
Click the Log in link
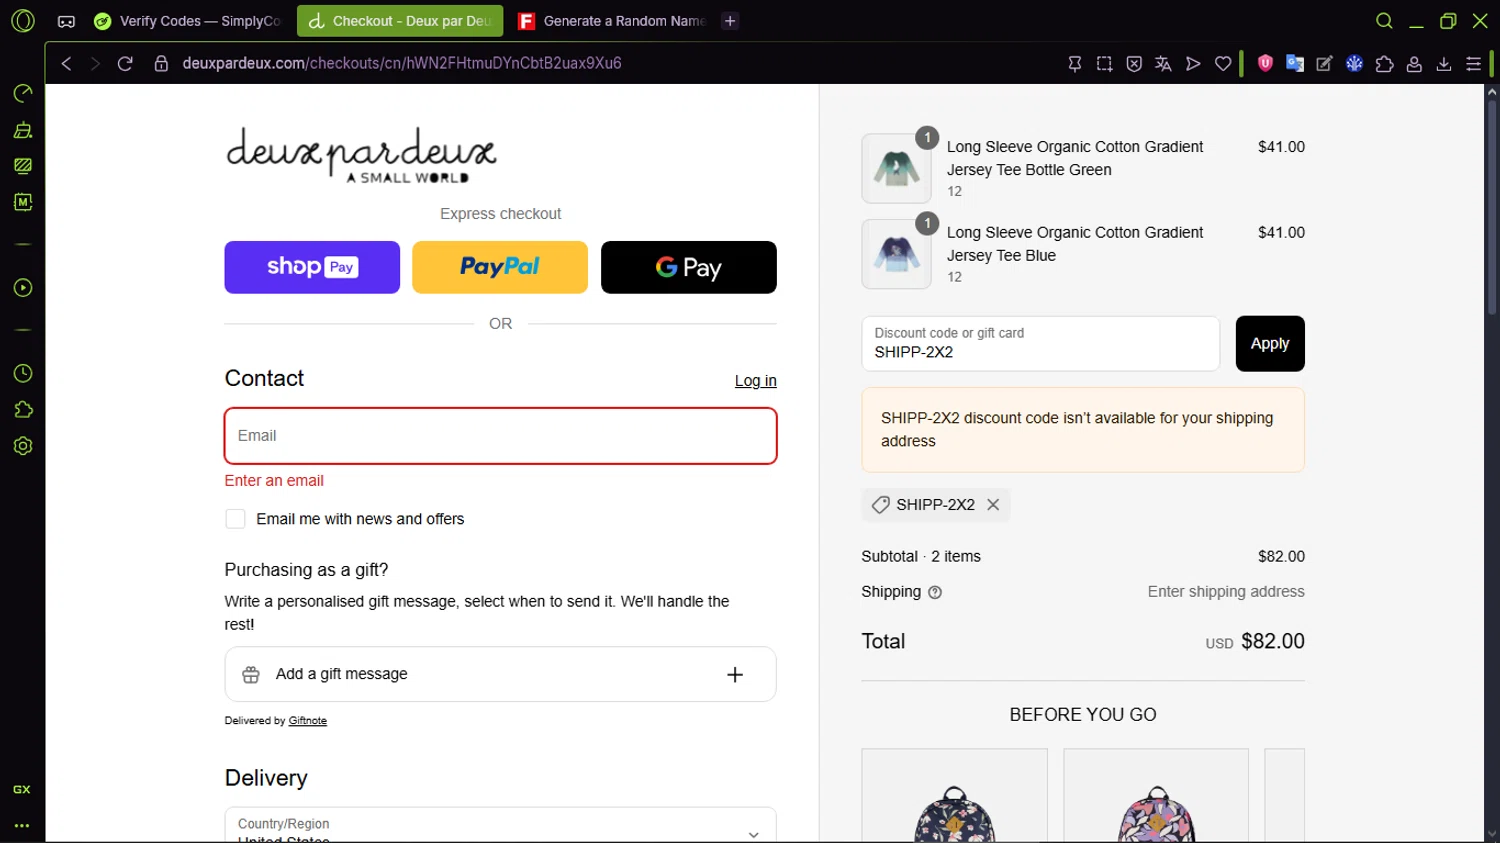pyautogui.click(x=755, y=381)
